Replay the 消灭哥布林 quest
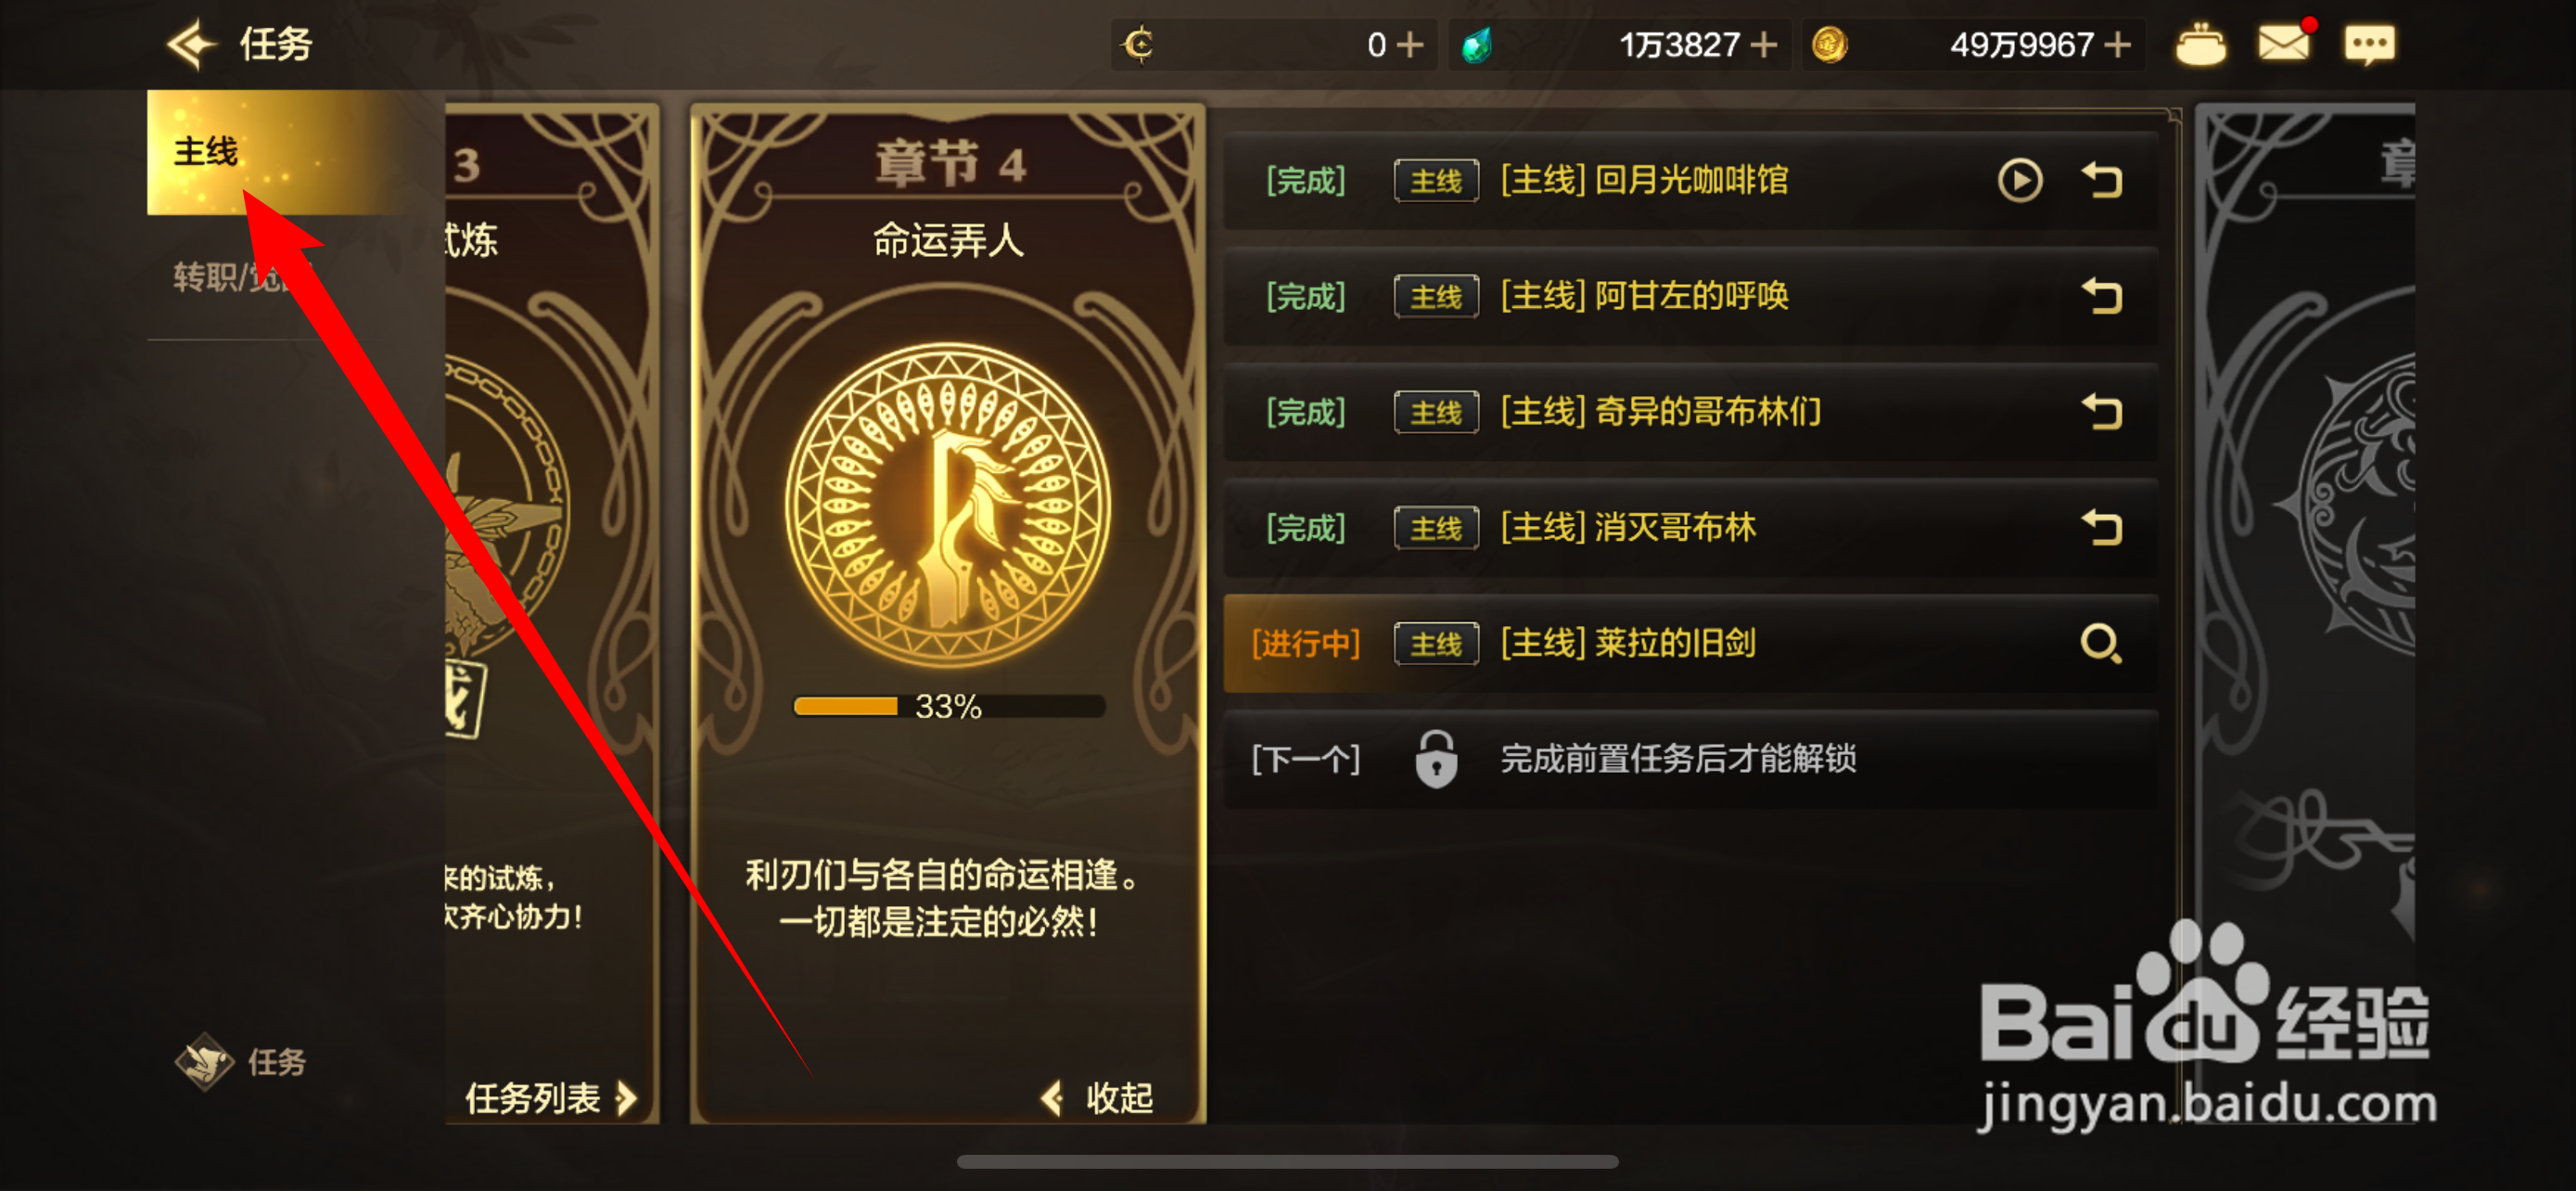This screenshot has height=1191, width=2576. click(2102, 527)
